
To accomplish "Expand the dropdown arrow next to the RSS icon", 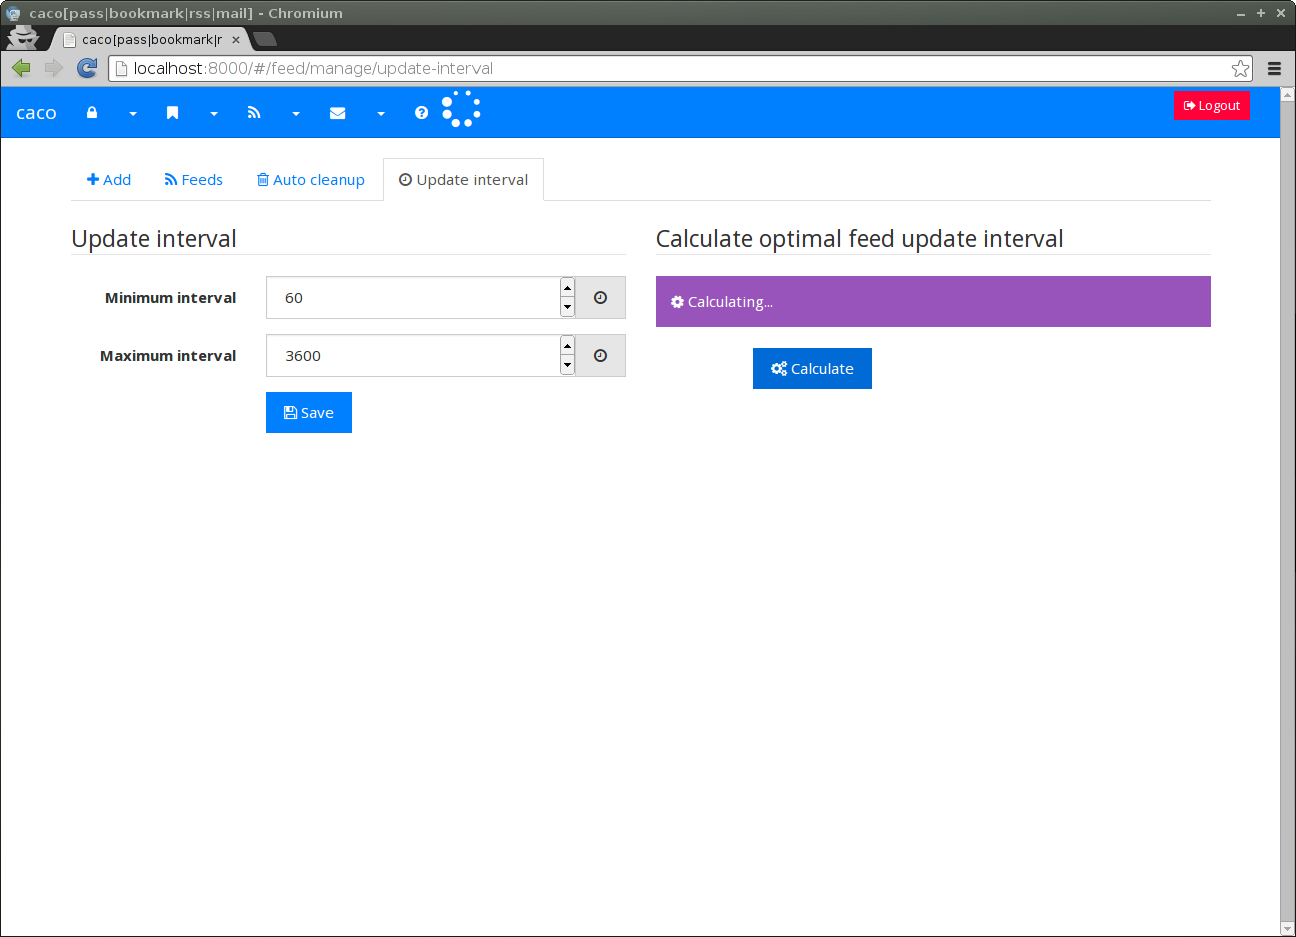I will click(296, 114).
